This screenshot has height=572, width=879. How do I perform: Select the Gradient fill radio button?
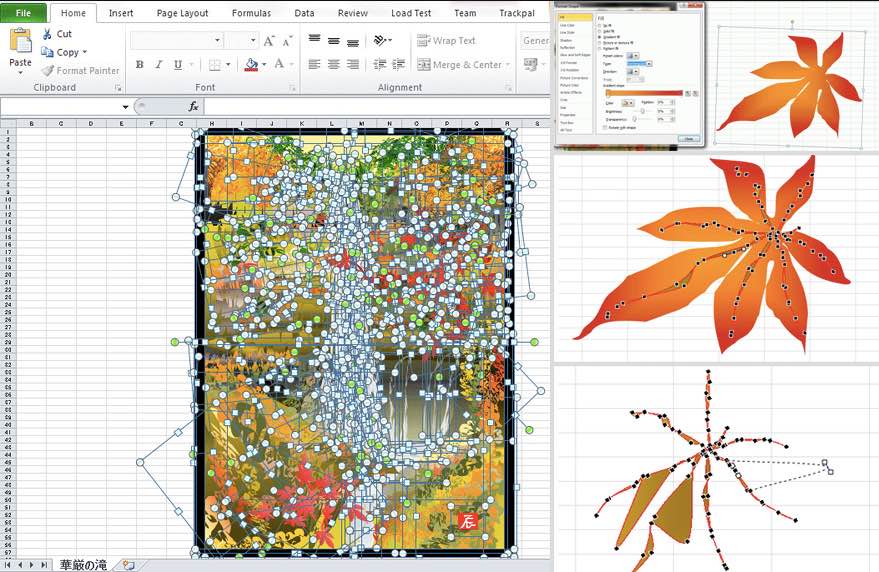click(599, 38)
